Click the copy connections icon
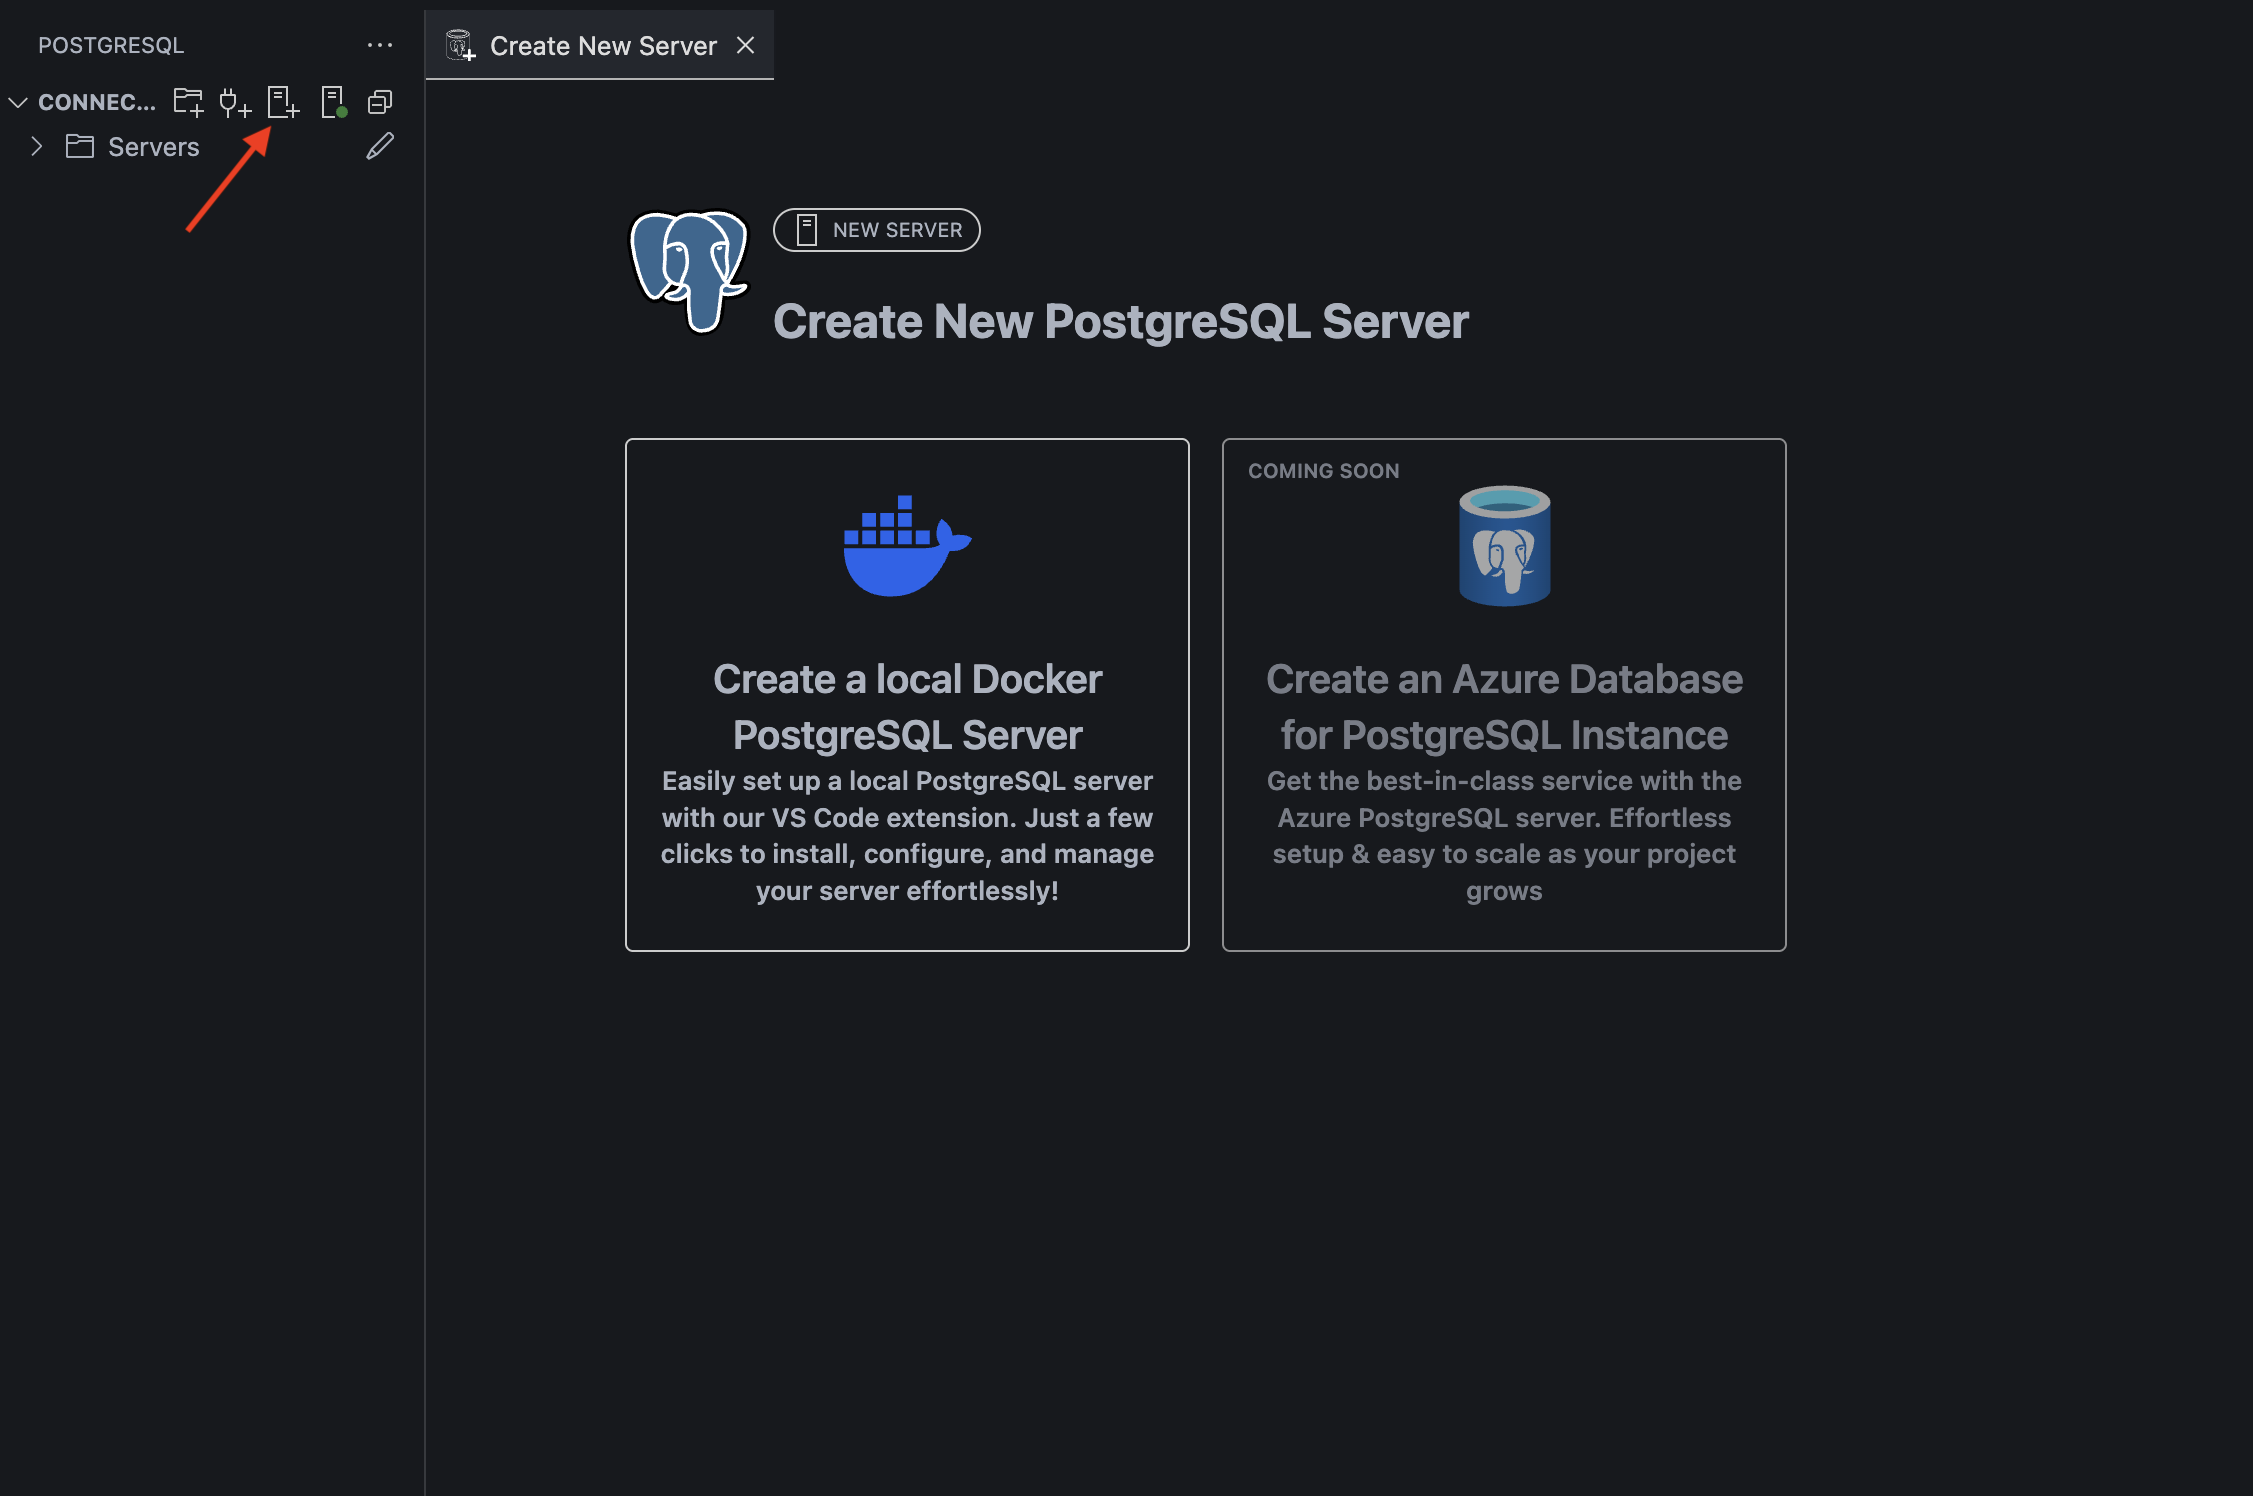Screen dimensions: 2253x1496 pos(380,101)
